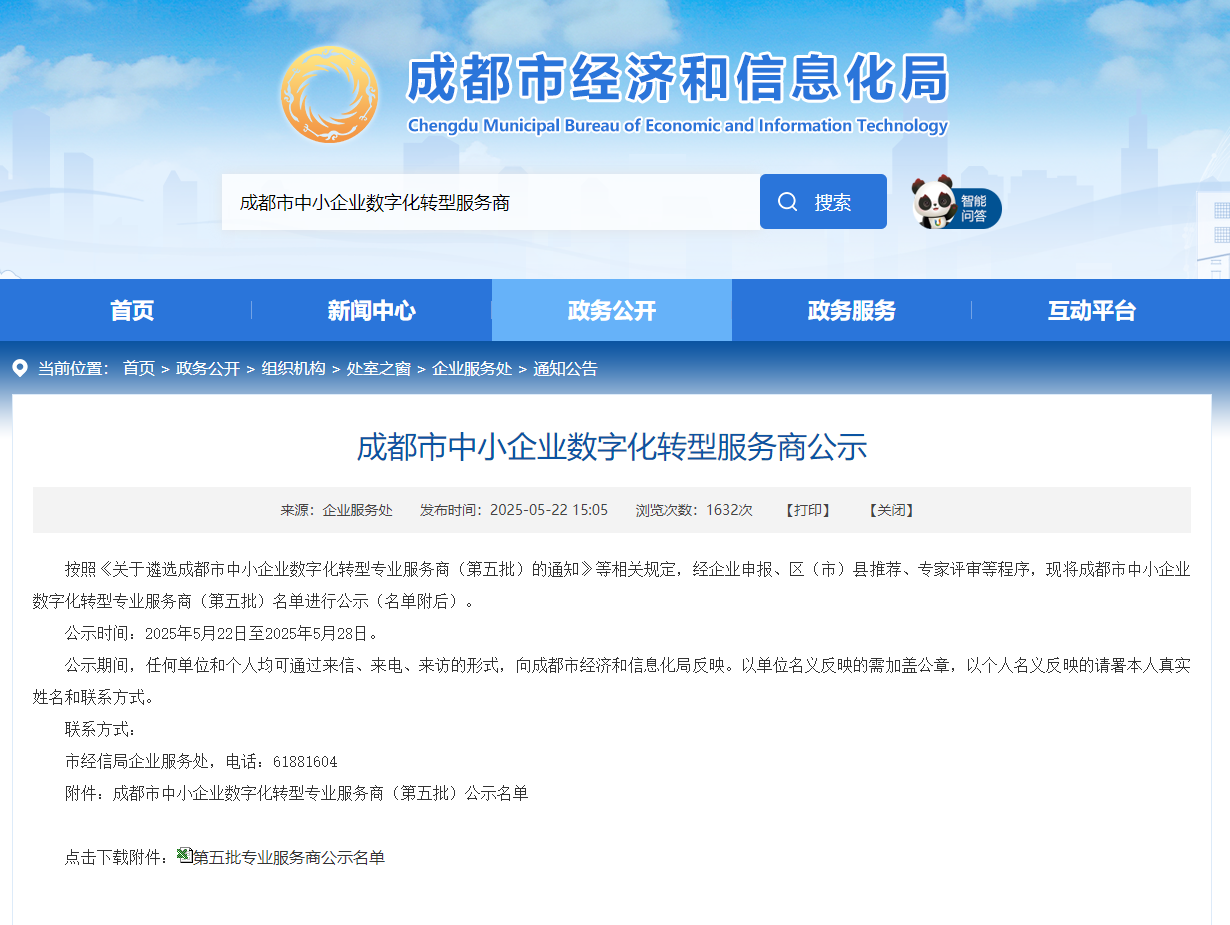Open 处室之窗 breadcrumb link
This screenshot has width=1230, height=925.
tap(378, 368)
